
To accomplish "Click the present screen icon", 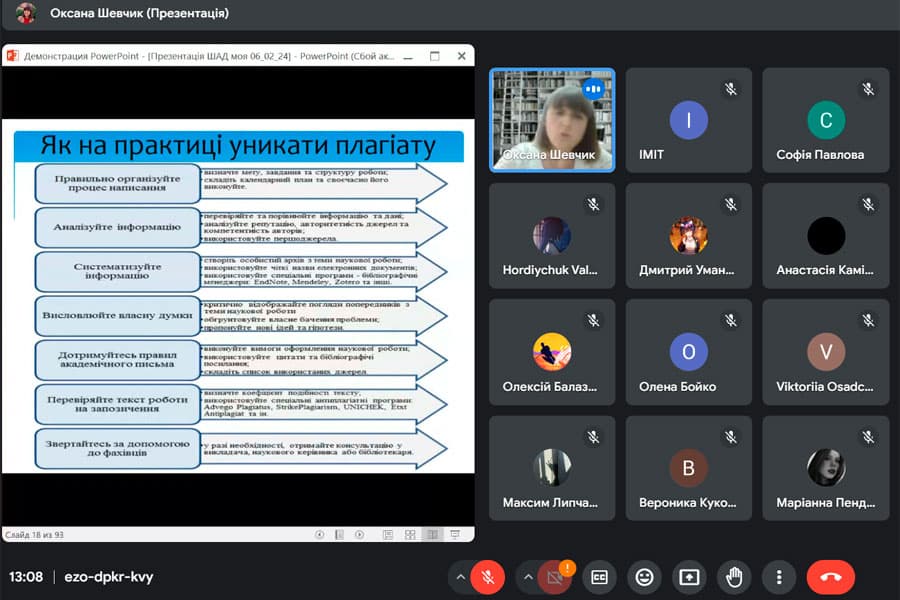I will 689,577.
